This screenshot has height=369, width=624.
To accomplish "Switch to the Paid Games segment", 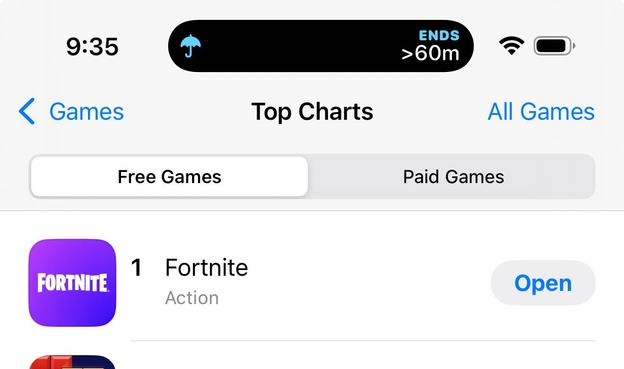I will (x=453, y=177).
